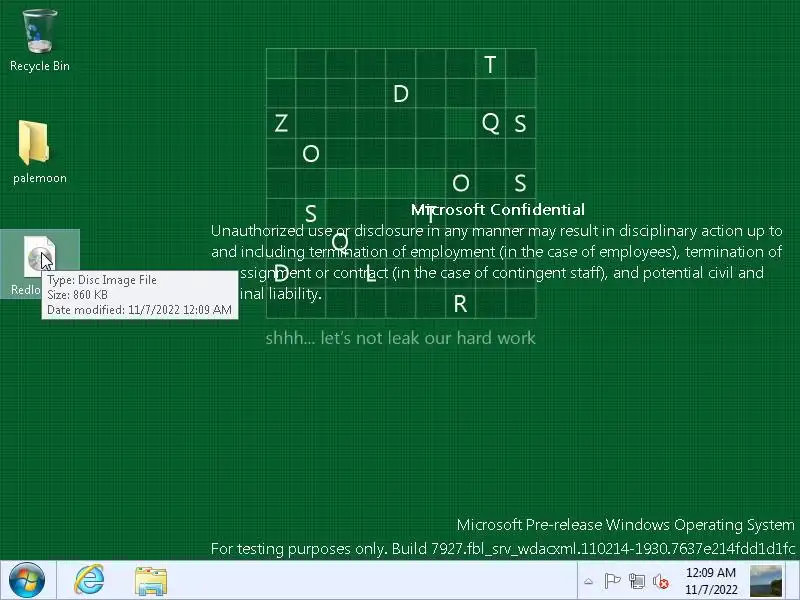Click the 'palemoon' label text
Image resolution: width=800 pixels, height=600 pixels.
(40, 178)
